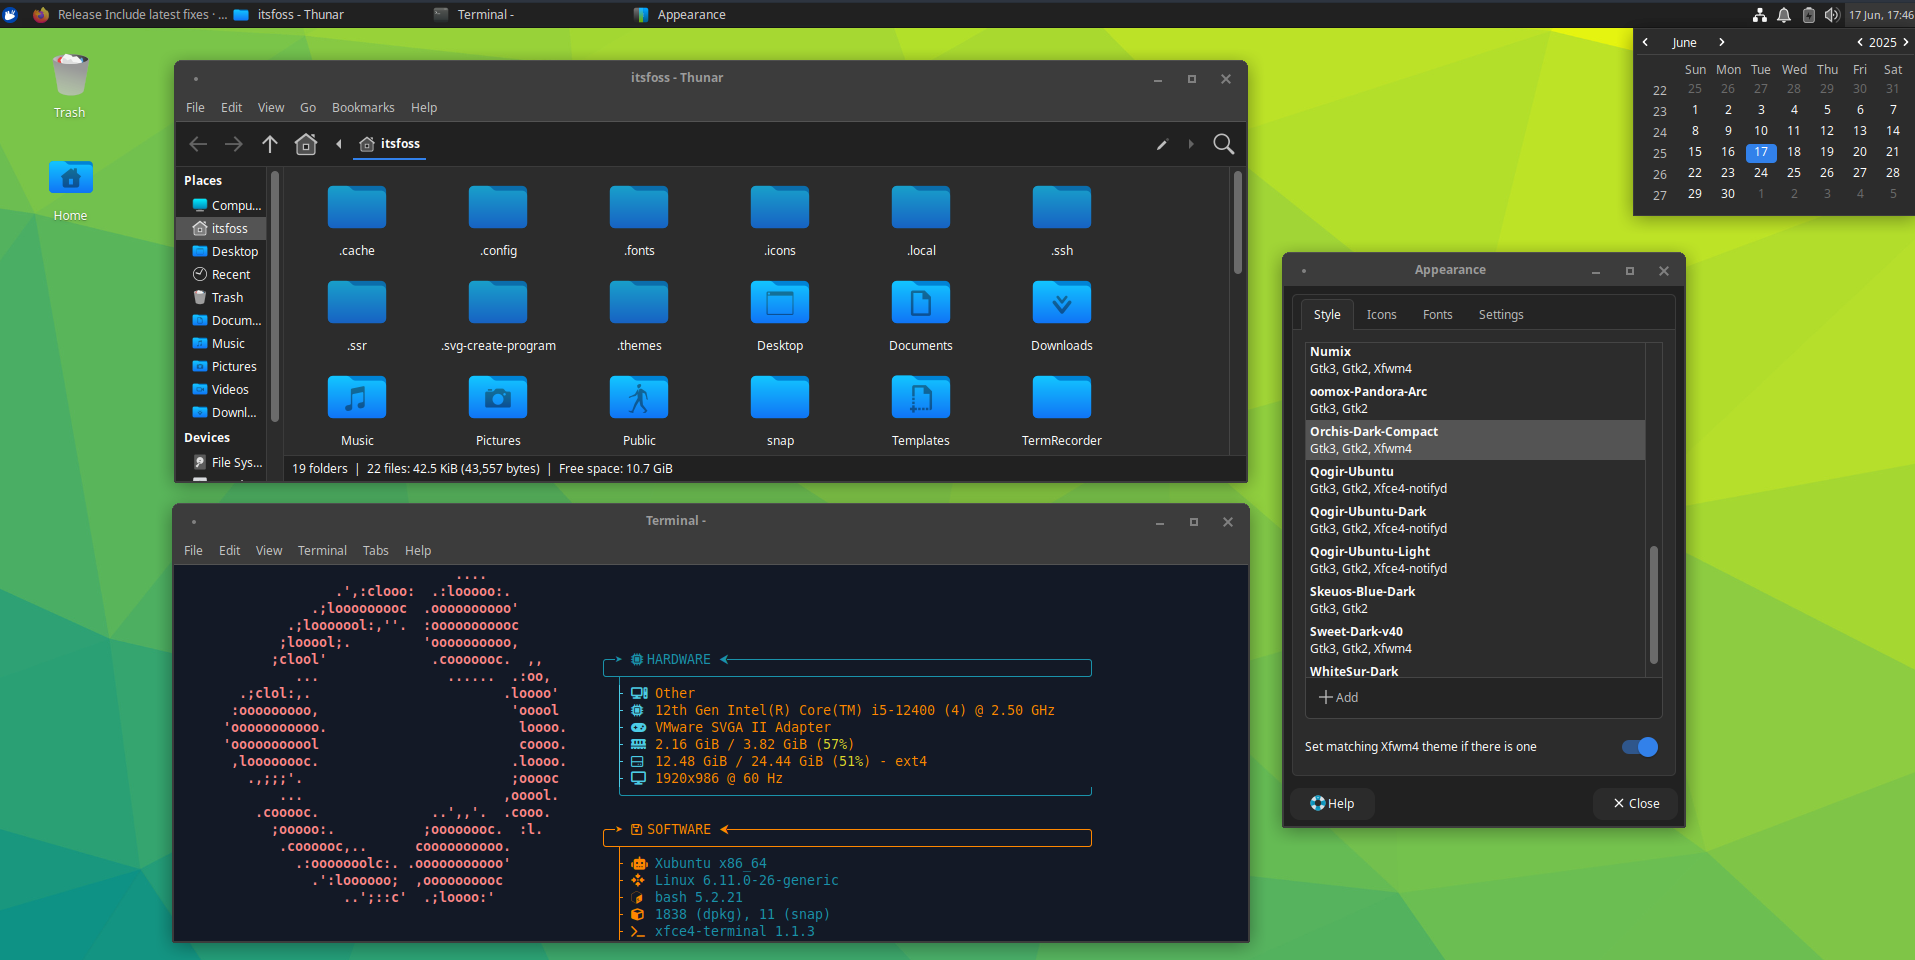Select June 17 in the calendar
This screenshot has height=960, width=1915.
[1760, 152]
